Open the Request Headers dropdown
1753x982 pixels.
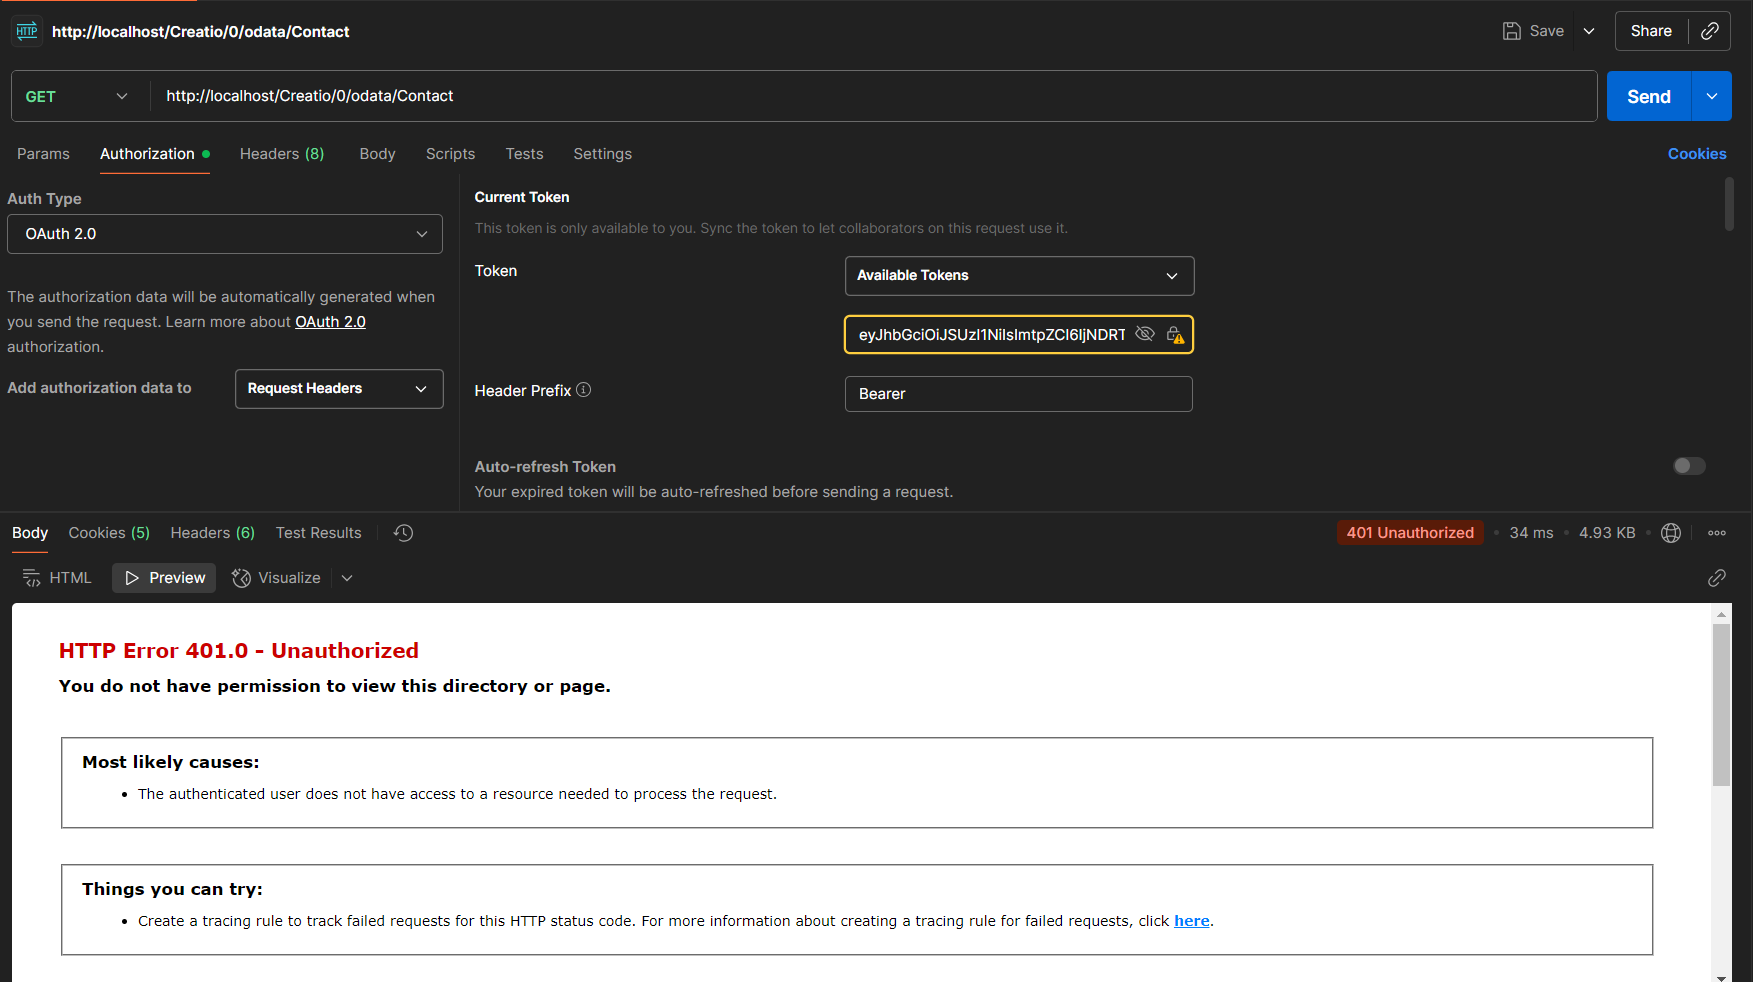[x=339, y=389]
